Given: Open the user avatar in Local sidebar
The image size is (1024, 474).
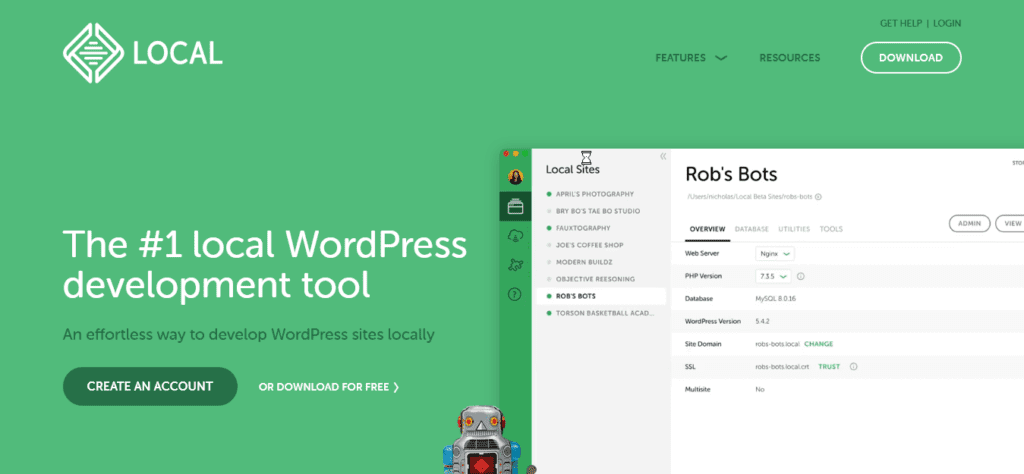Looking at the screenshot, I should coord(515,177).
